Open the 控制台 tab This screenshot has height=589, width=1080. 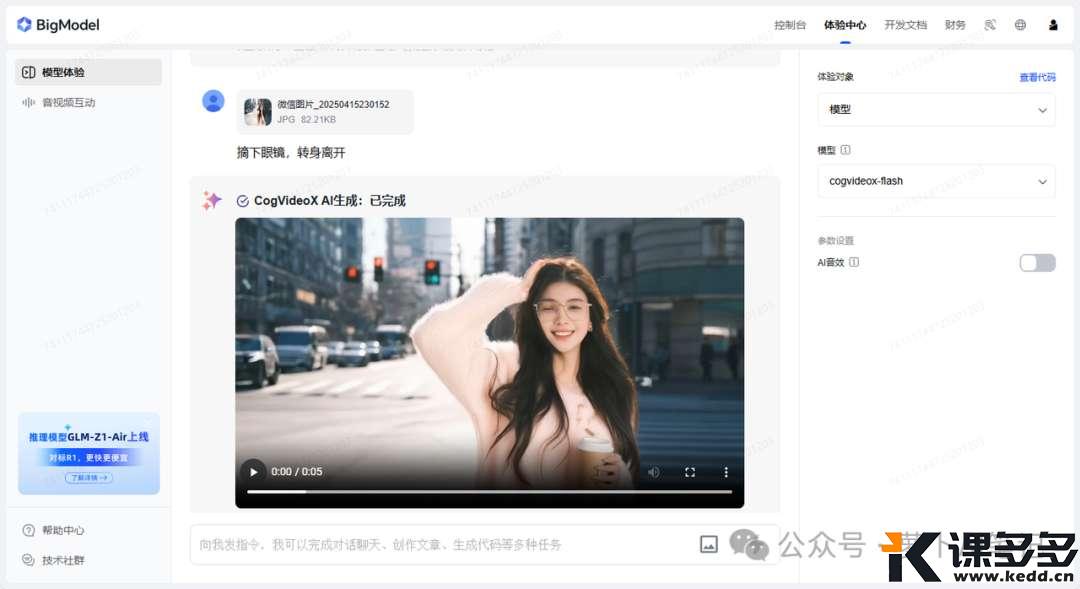click(789, 25)
